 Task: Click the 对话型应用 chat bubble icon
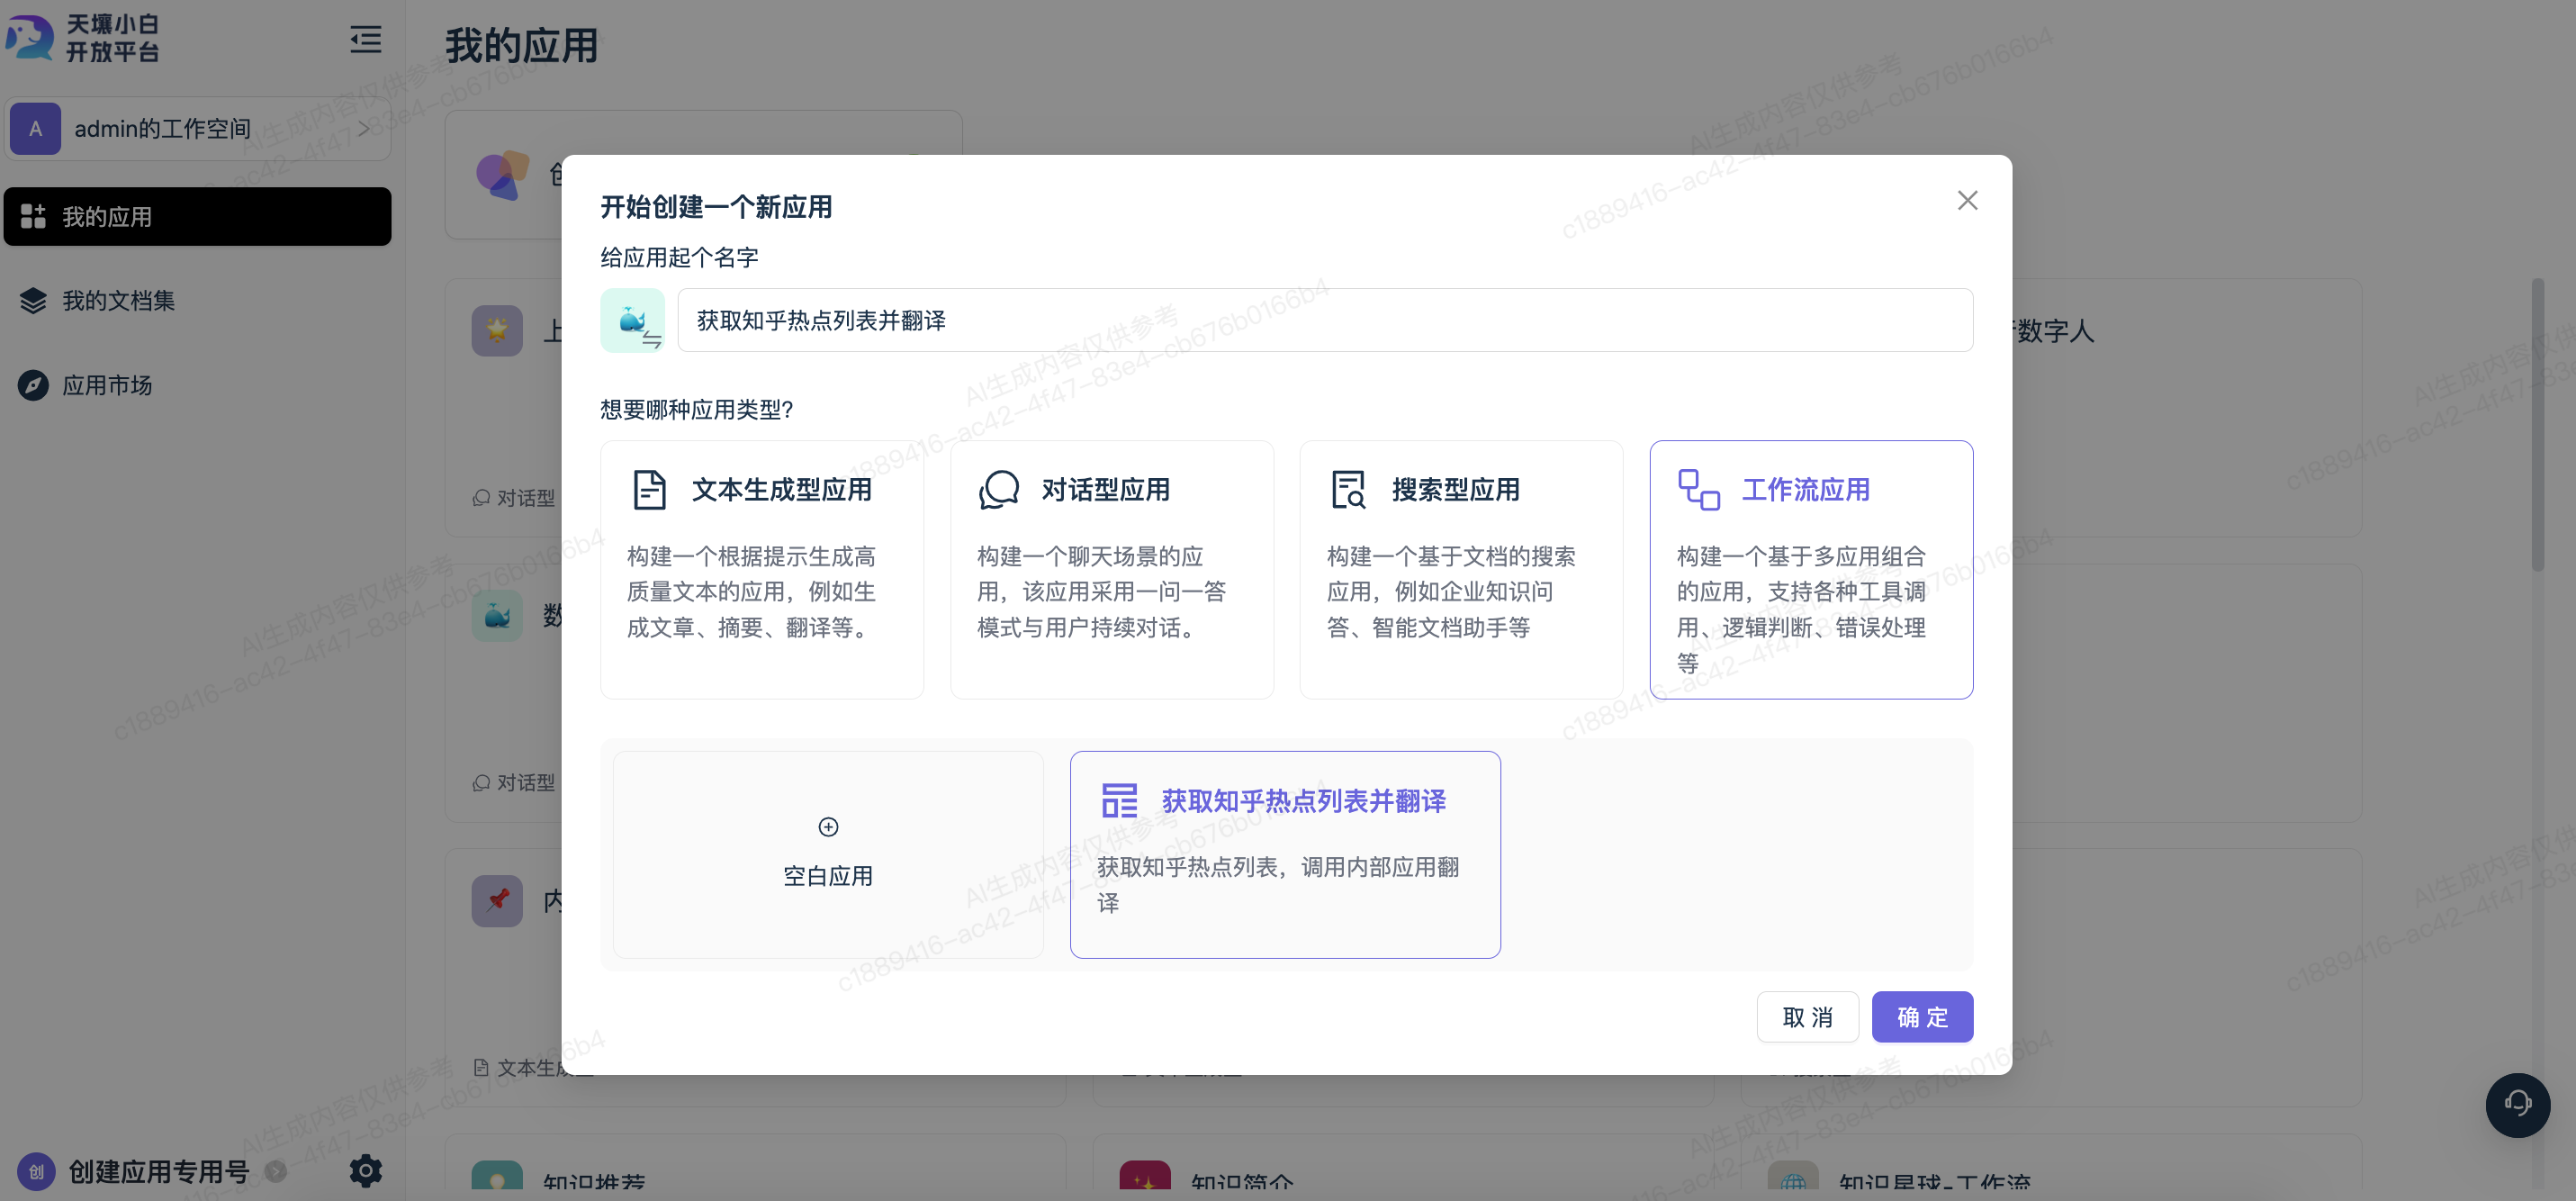(998, 490)
